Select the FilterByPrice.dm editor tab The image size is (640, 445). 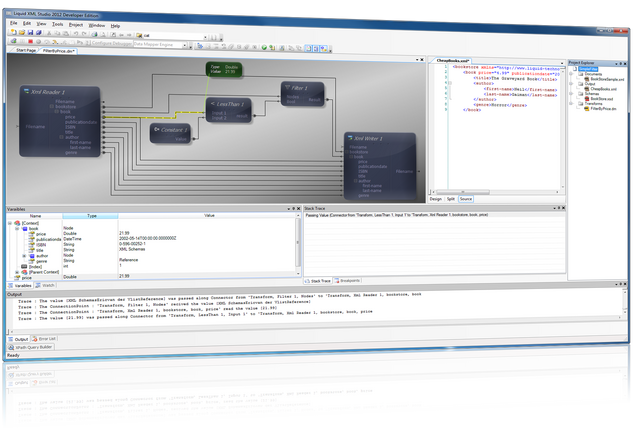pos(59,51)
